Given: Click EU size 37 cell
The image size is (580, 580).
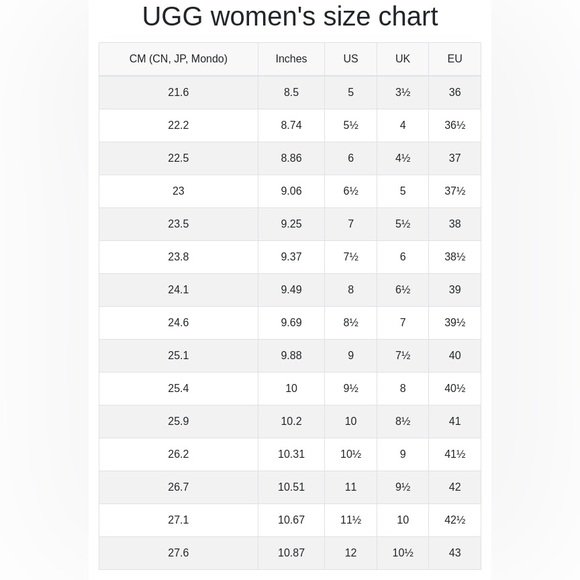Looking at the screenshot, I should point(455,158).
